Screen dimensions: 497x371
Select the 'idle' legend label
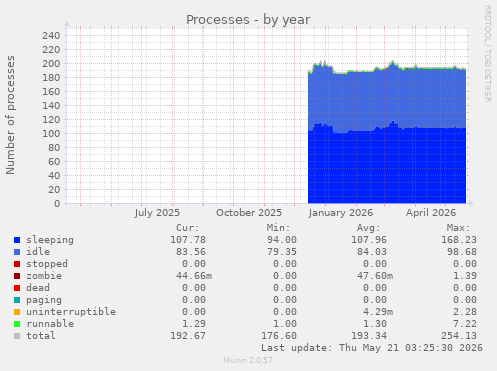coord(38,252)
